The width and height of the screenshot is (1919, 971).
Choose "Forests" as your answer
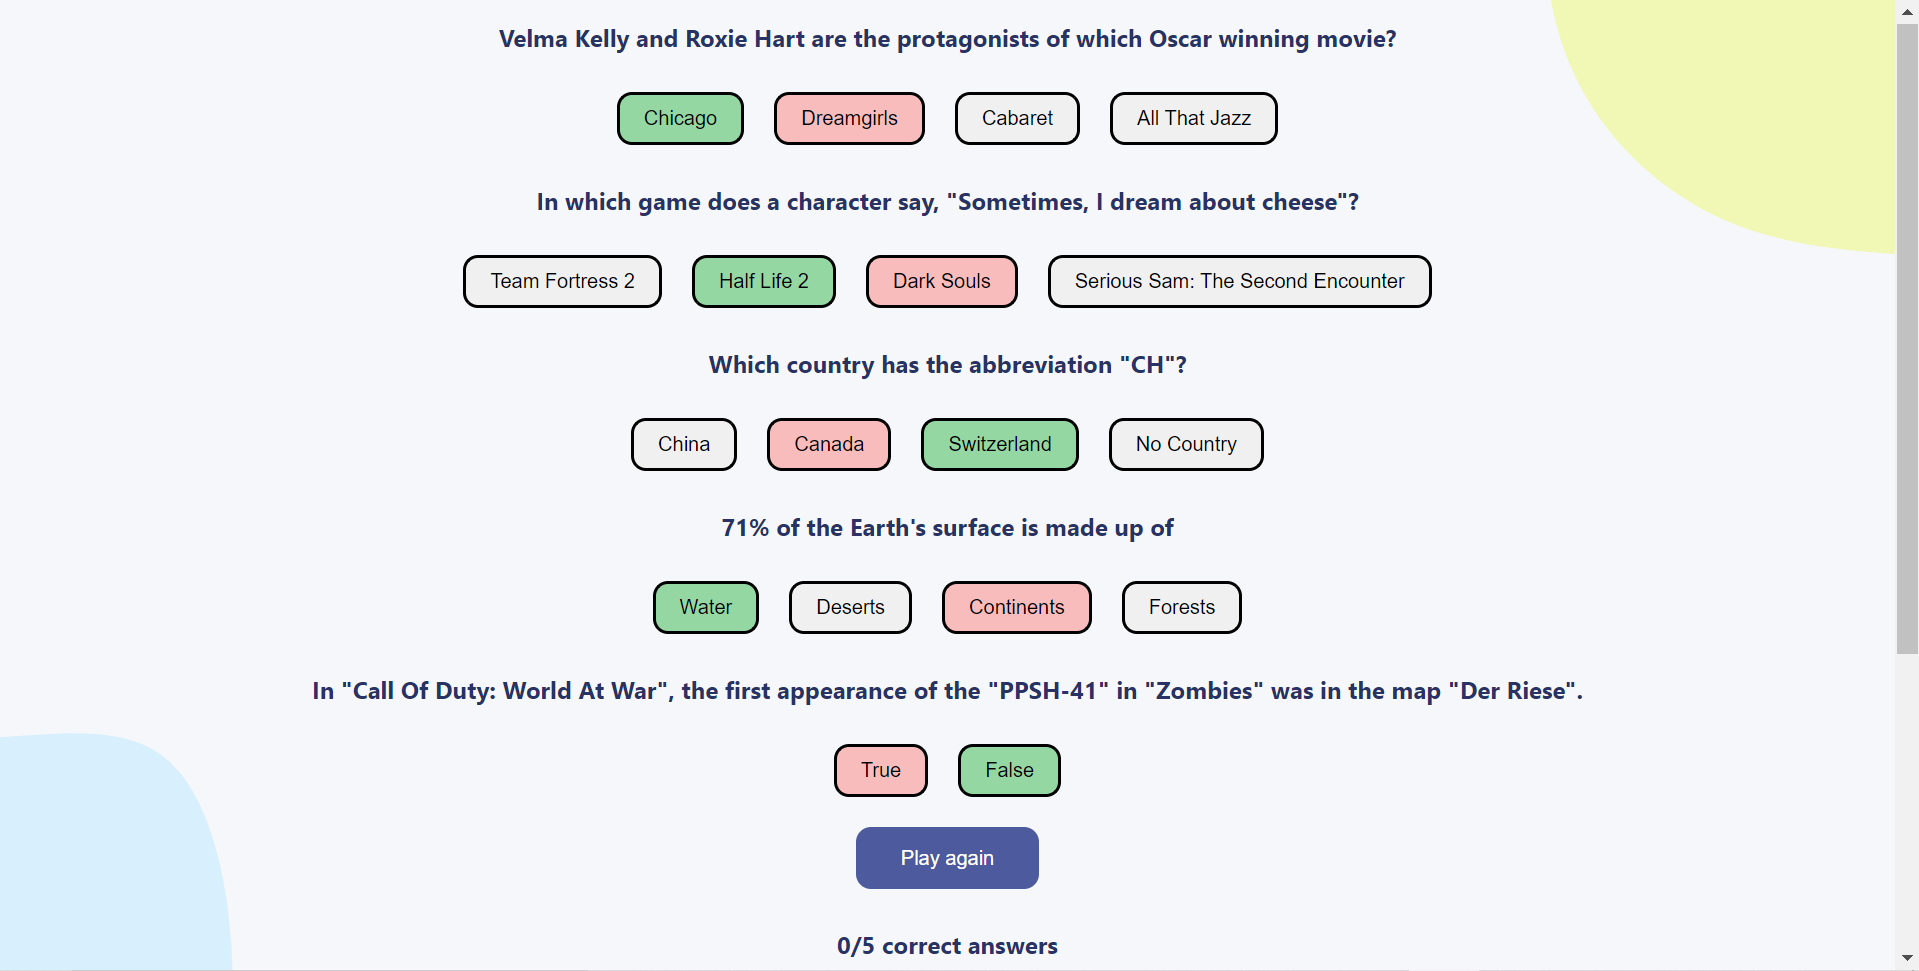[1181, 607]
